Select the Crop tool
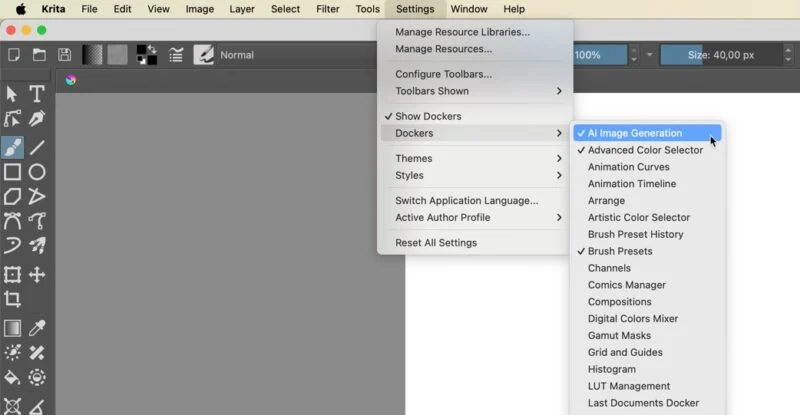The height and width of the screenshot is (415, 800). 12,299
